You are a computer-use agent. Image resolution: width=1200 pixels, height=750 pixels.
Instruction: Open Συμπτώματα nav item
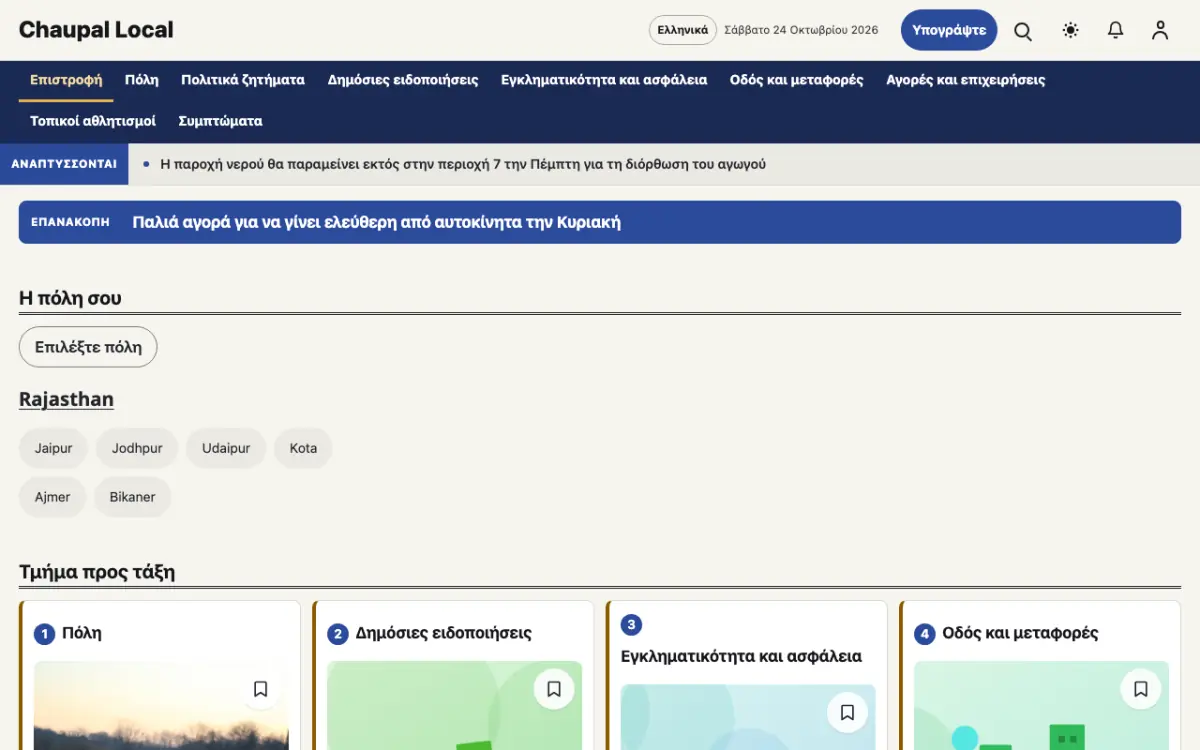220,121
